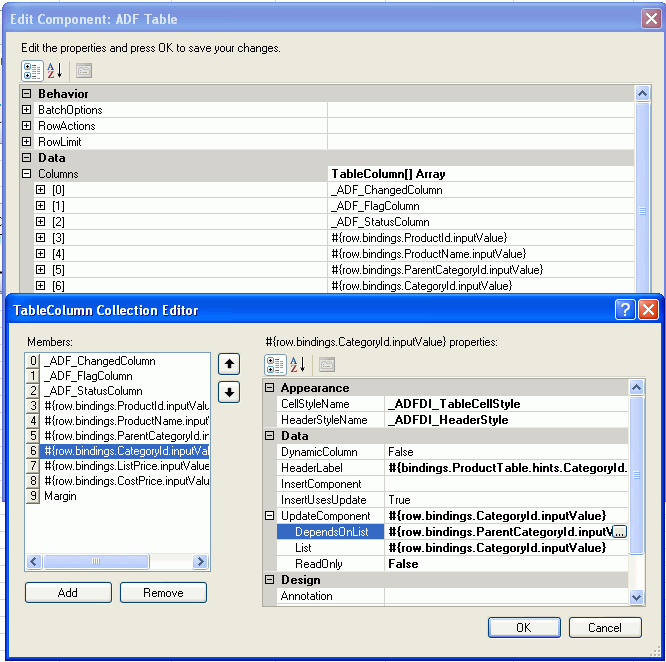Click the Add member button

[68, 592]
